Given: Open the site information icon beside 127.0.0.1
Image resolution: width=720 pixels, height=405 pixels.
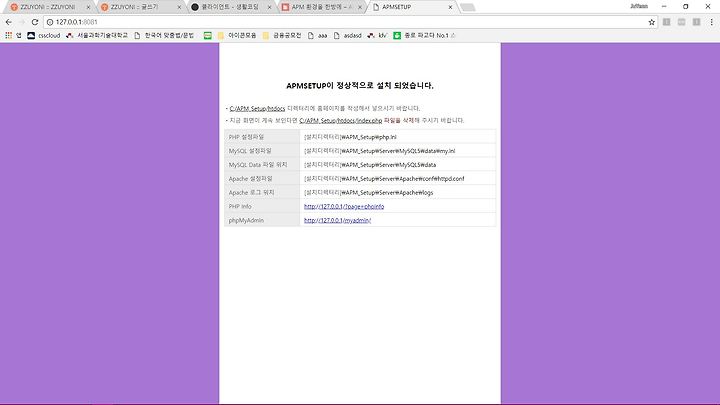Looking at the screenshot, I should pos(50,22).
